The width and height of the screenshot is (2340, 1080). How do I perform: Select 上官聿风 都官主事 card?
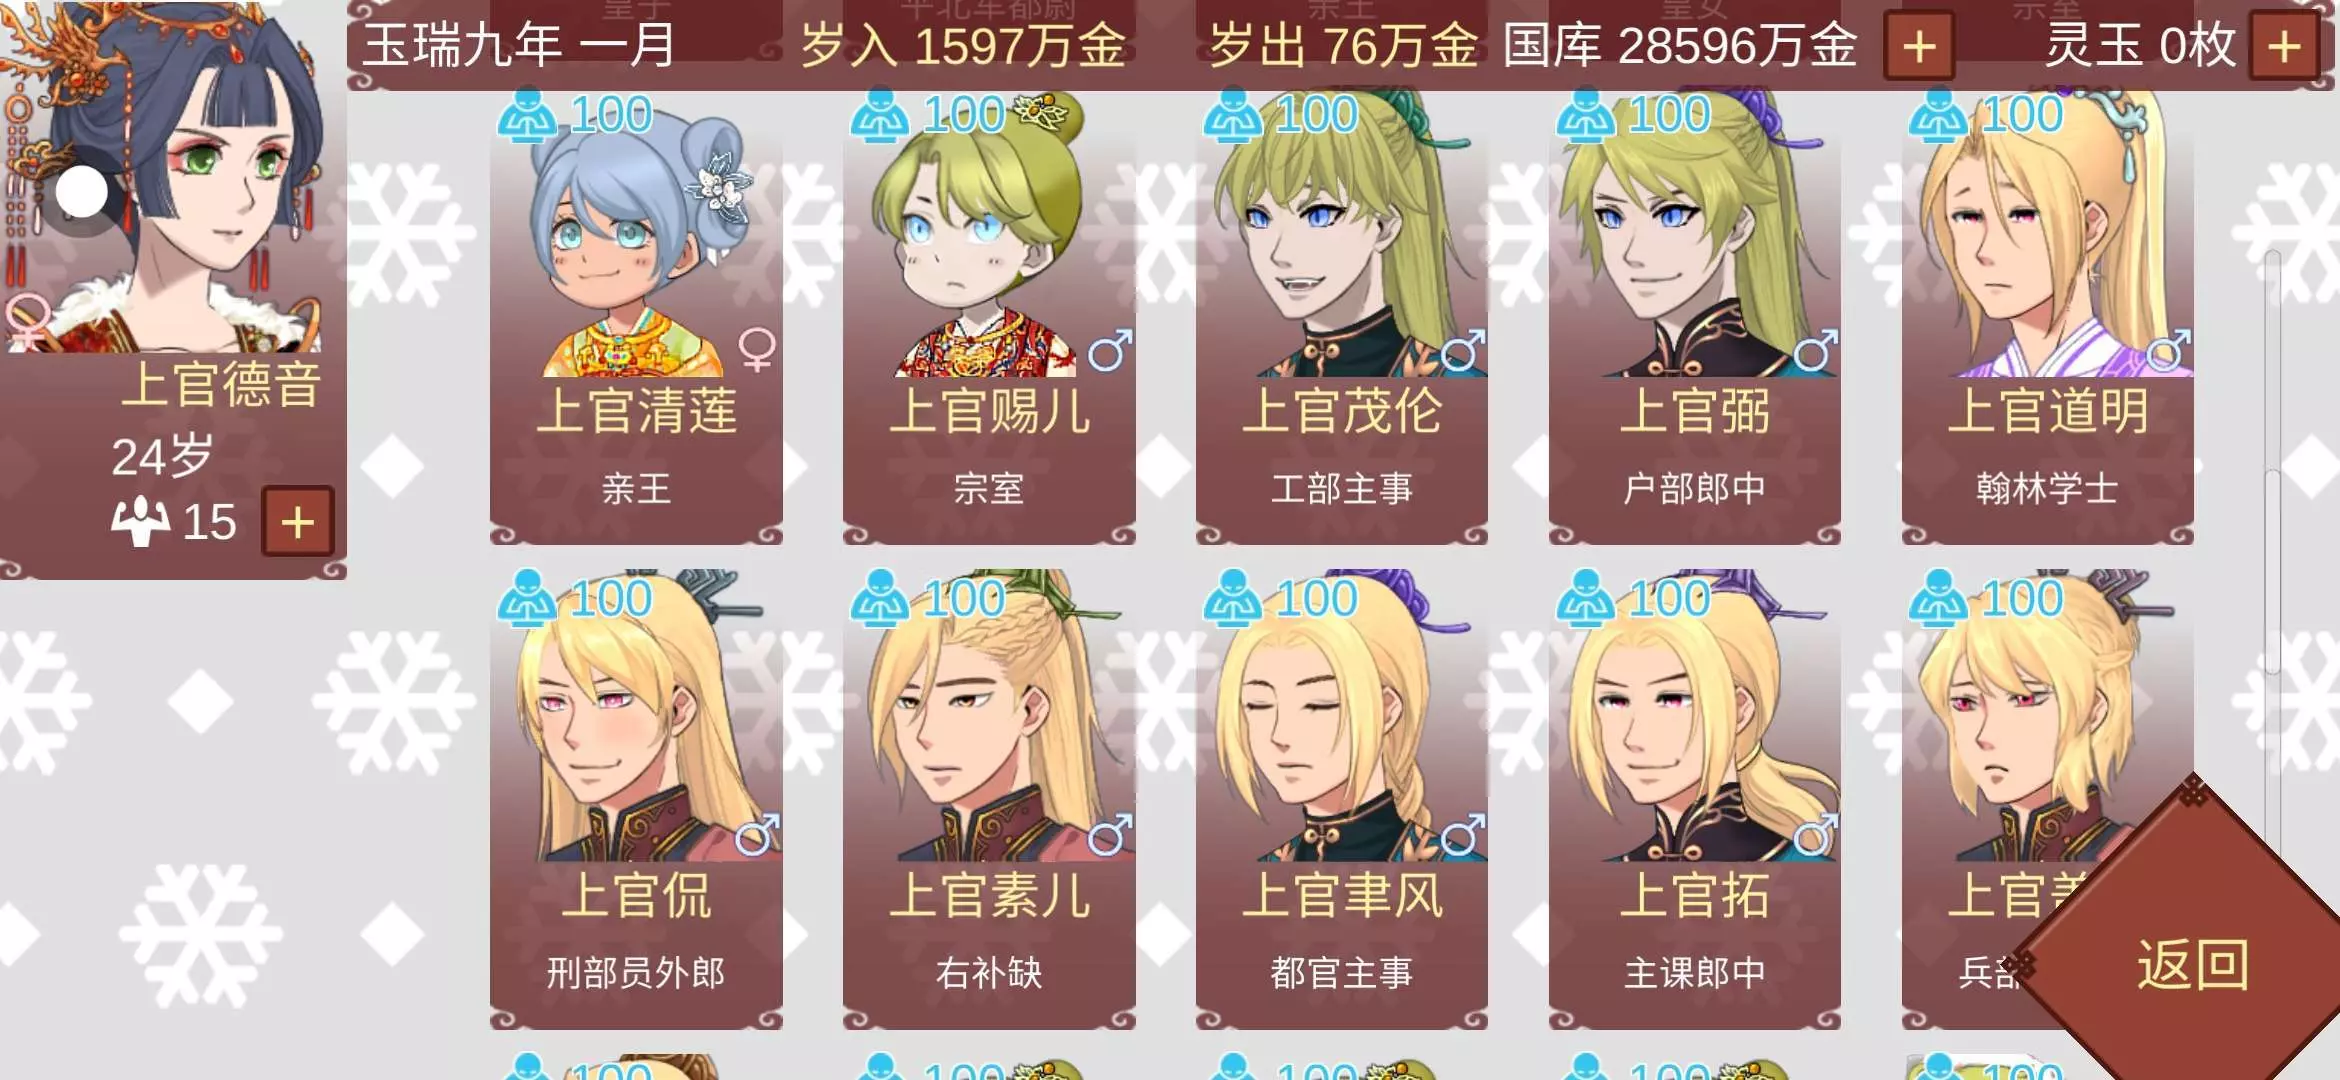tap(1342, 800)
